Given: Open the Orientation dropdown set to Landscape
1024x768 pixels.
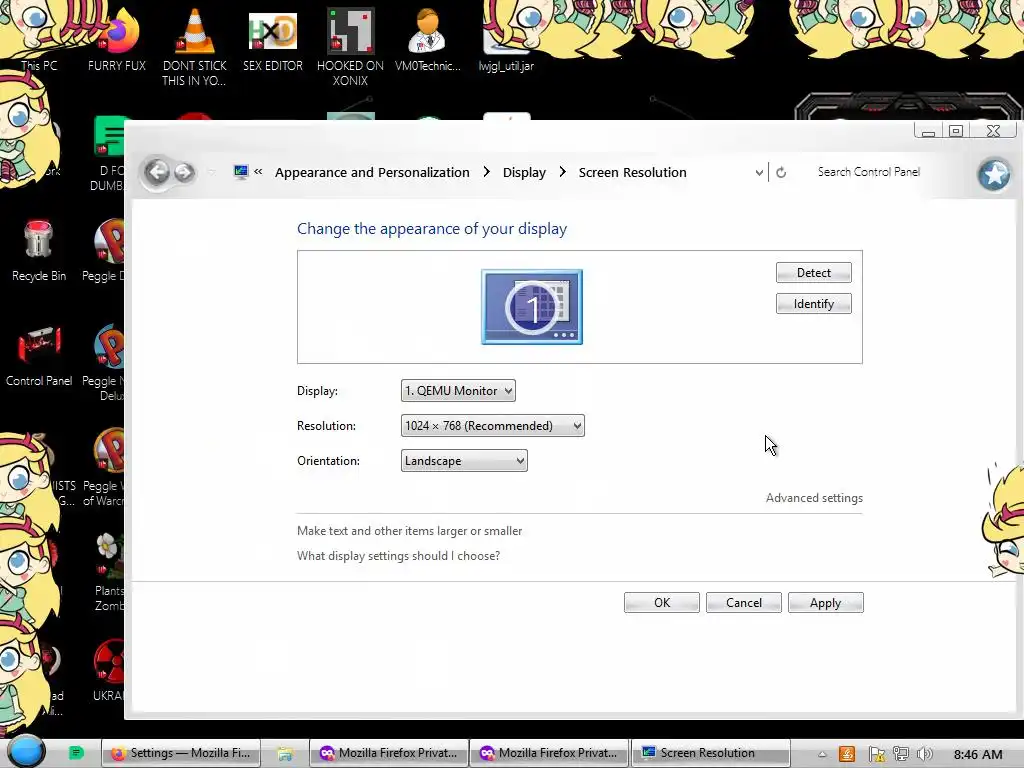Looking at the screenshot, I should (464, 460).
